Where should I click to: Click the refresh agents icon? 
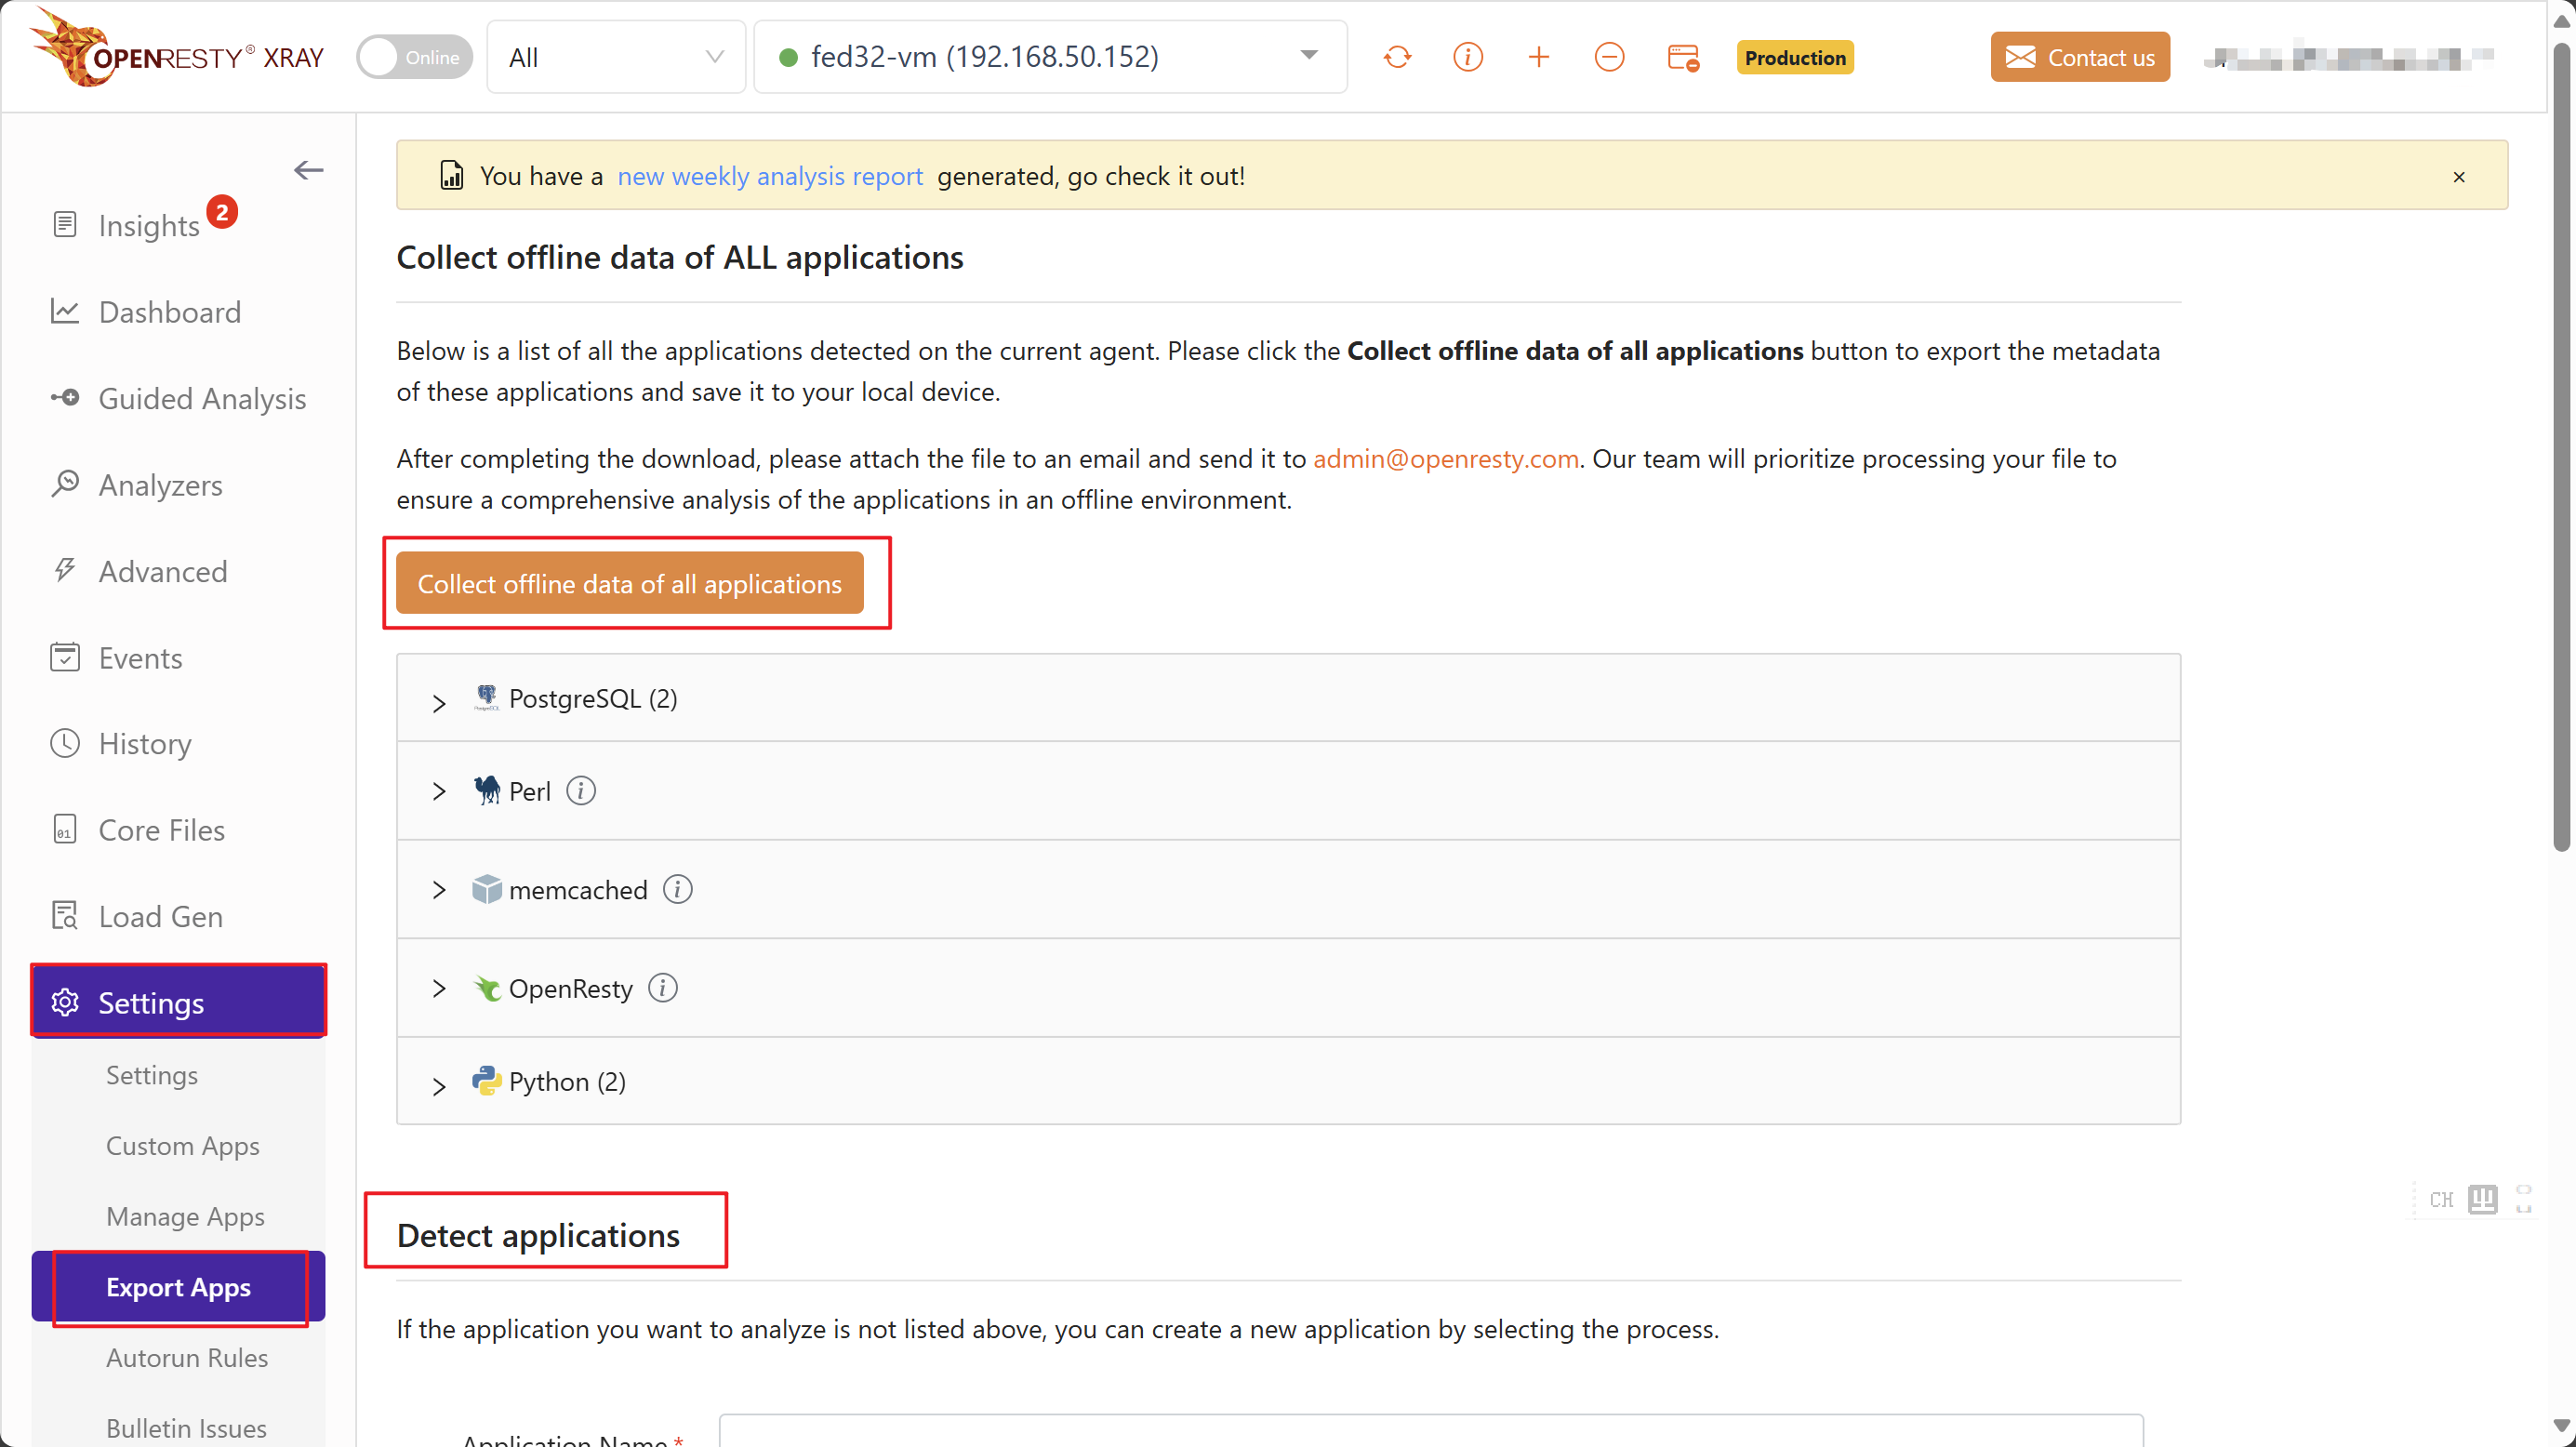pyautogui.click(x=1397, y=57)
